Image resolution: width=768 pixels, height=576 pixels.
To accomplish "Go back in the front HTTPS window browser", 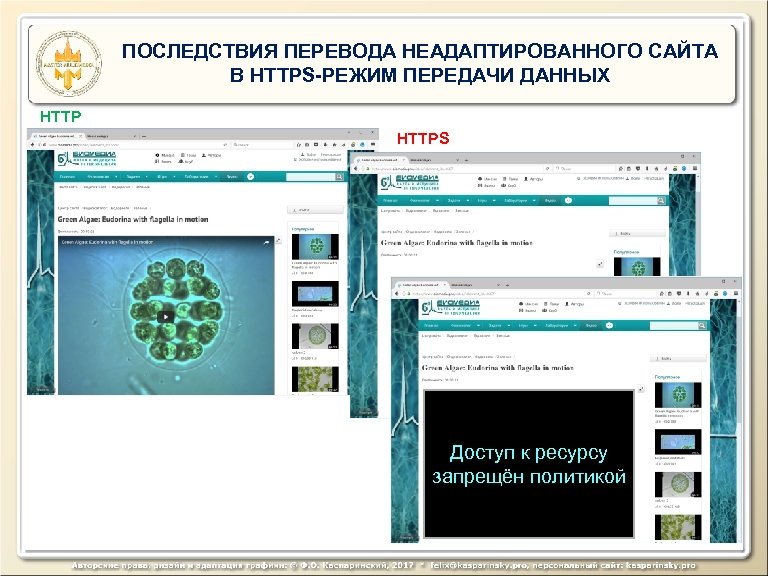I will point(397,293).
